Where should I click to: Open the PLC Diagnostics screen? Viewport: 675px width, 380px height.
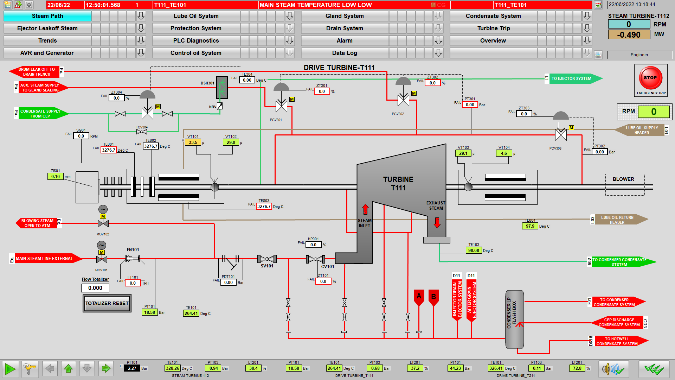[x=196, y=40]
